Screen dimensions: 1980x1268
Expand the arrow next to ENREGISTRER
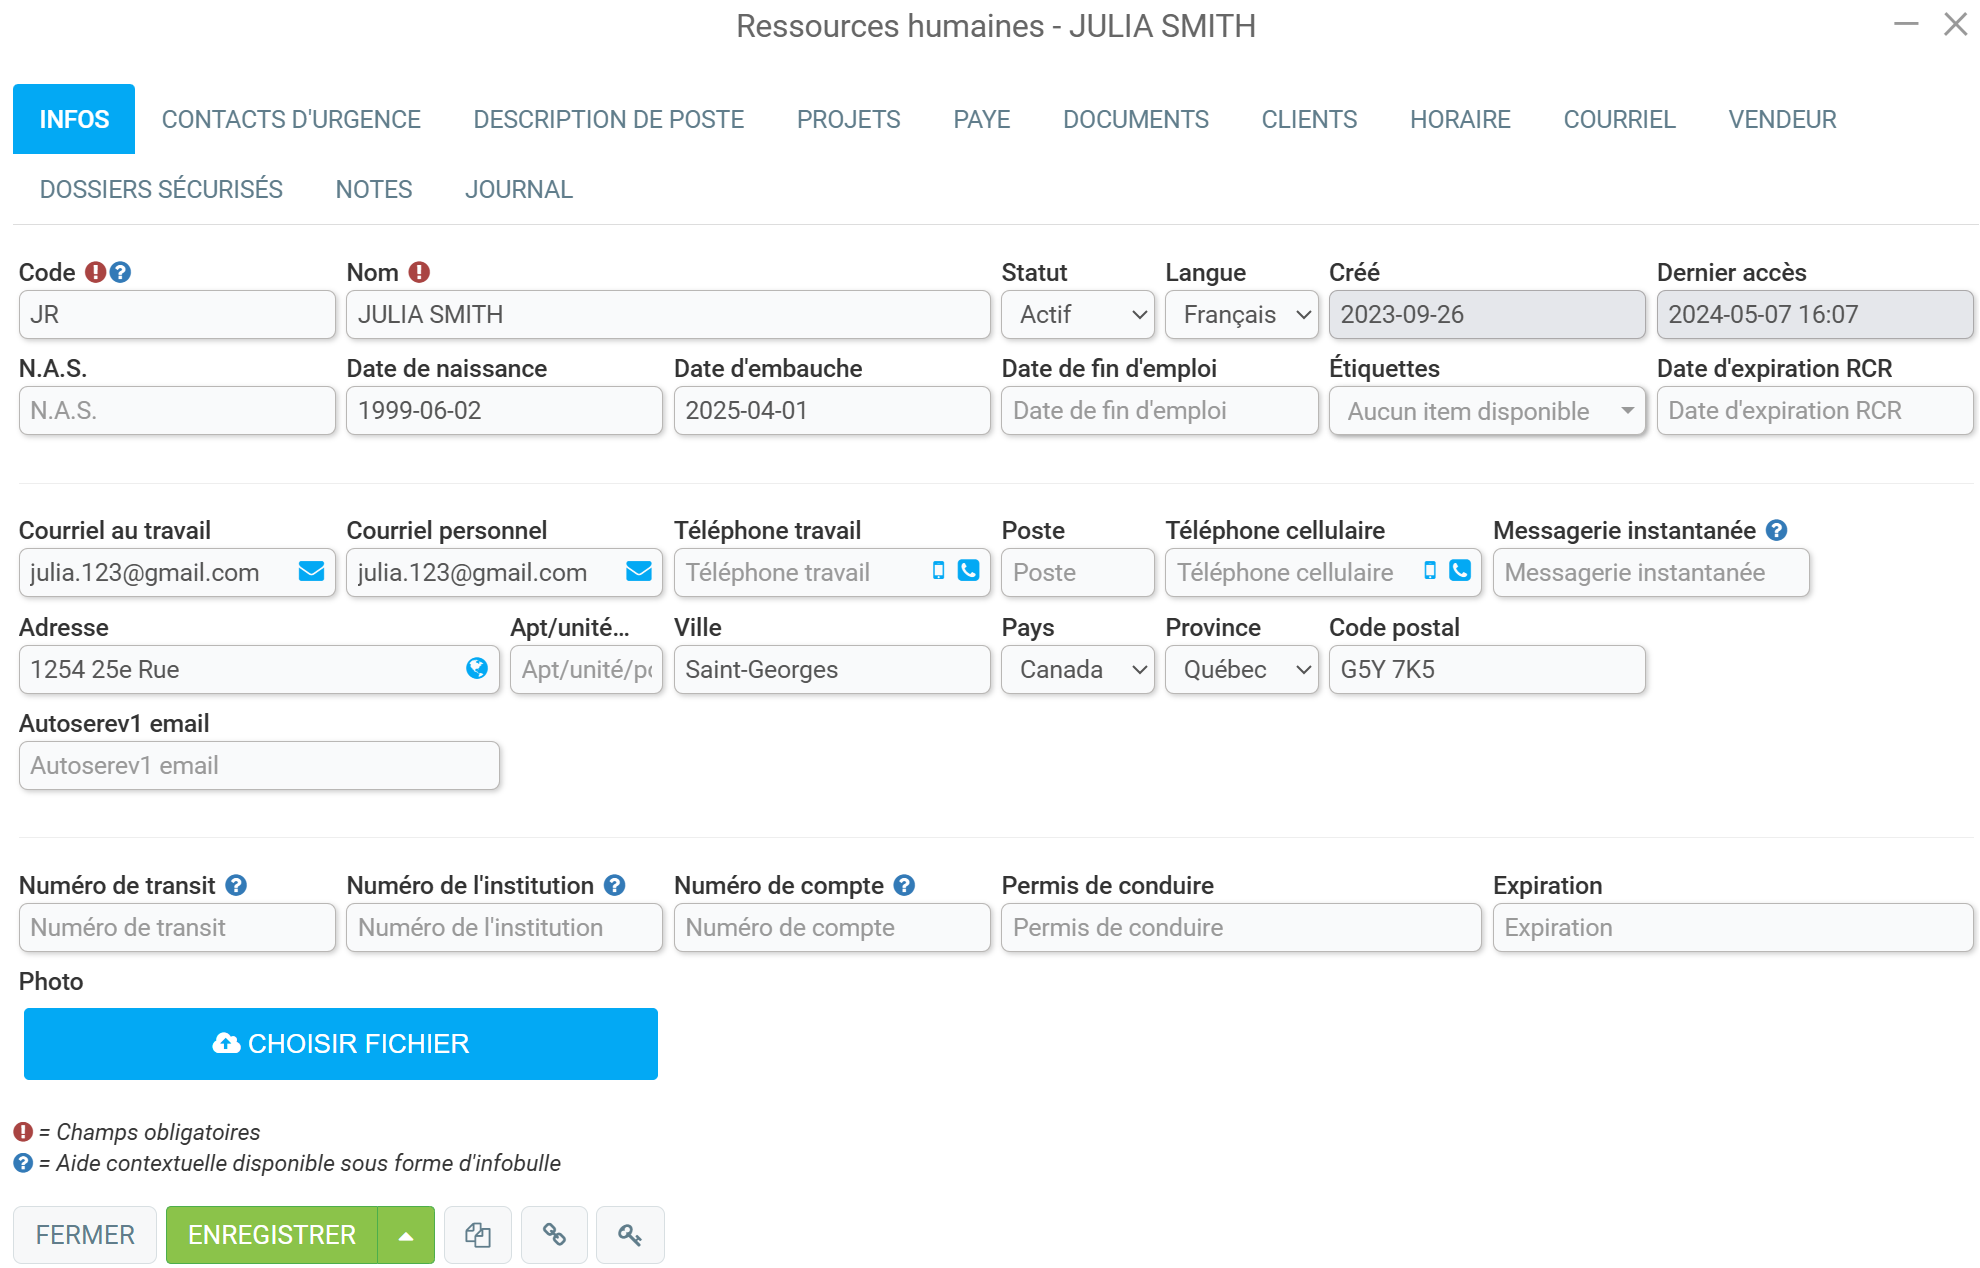(406, 1235)
